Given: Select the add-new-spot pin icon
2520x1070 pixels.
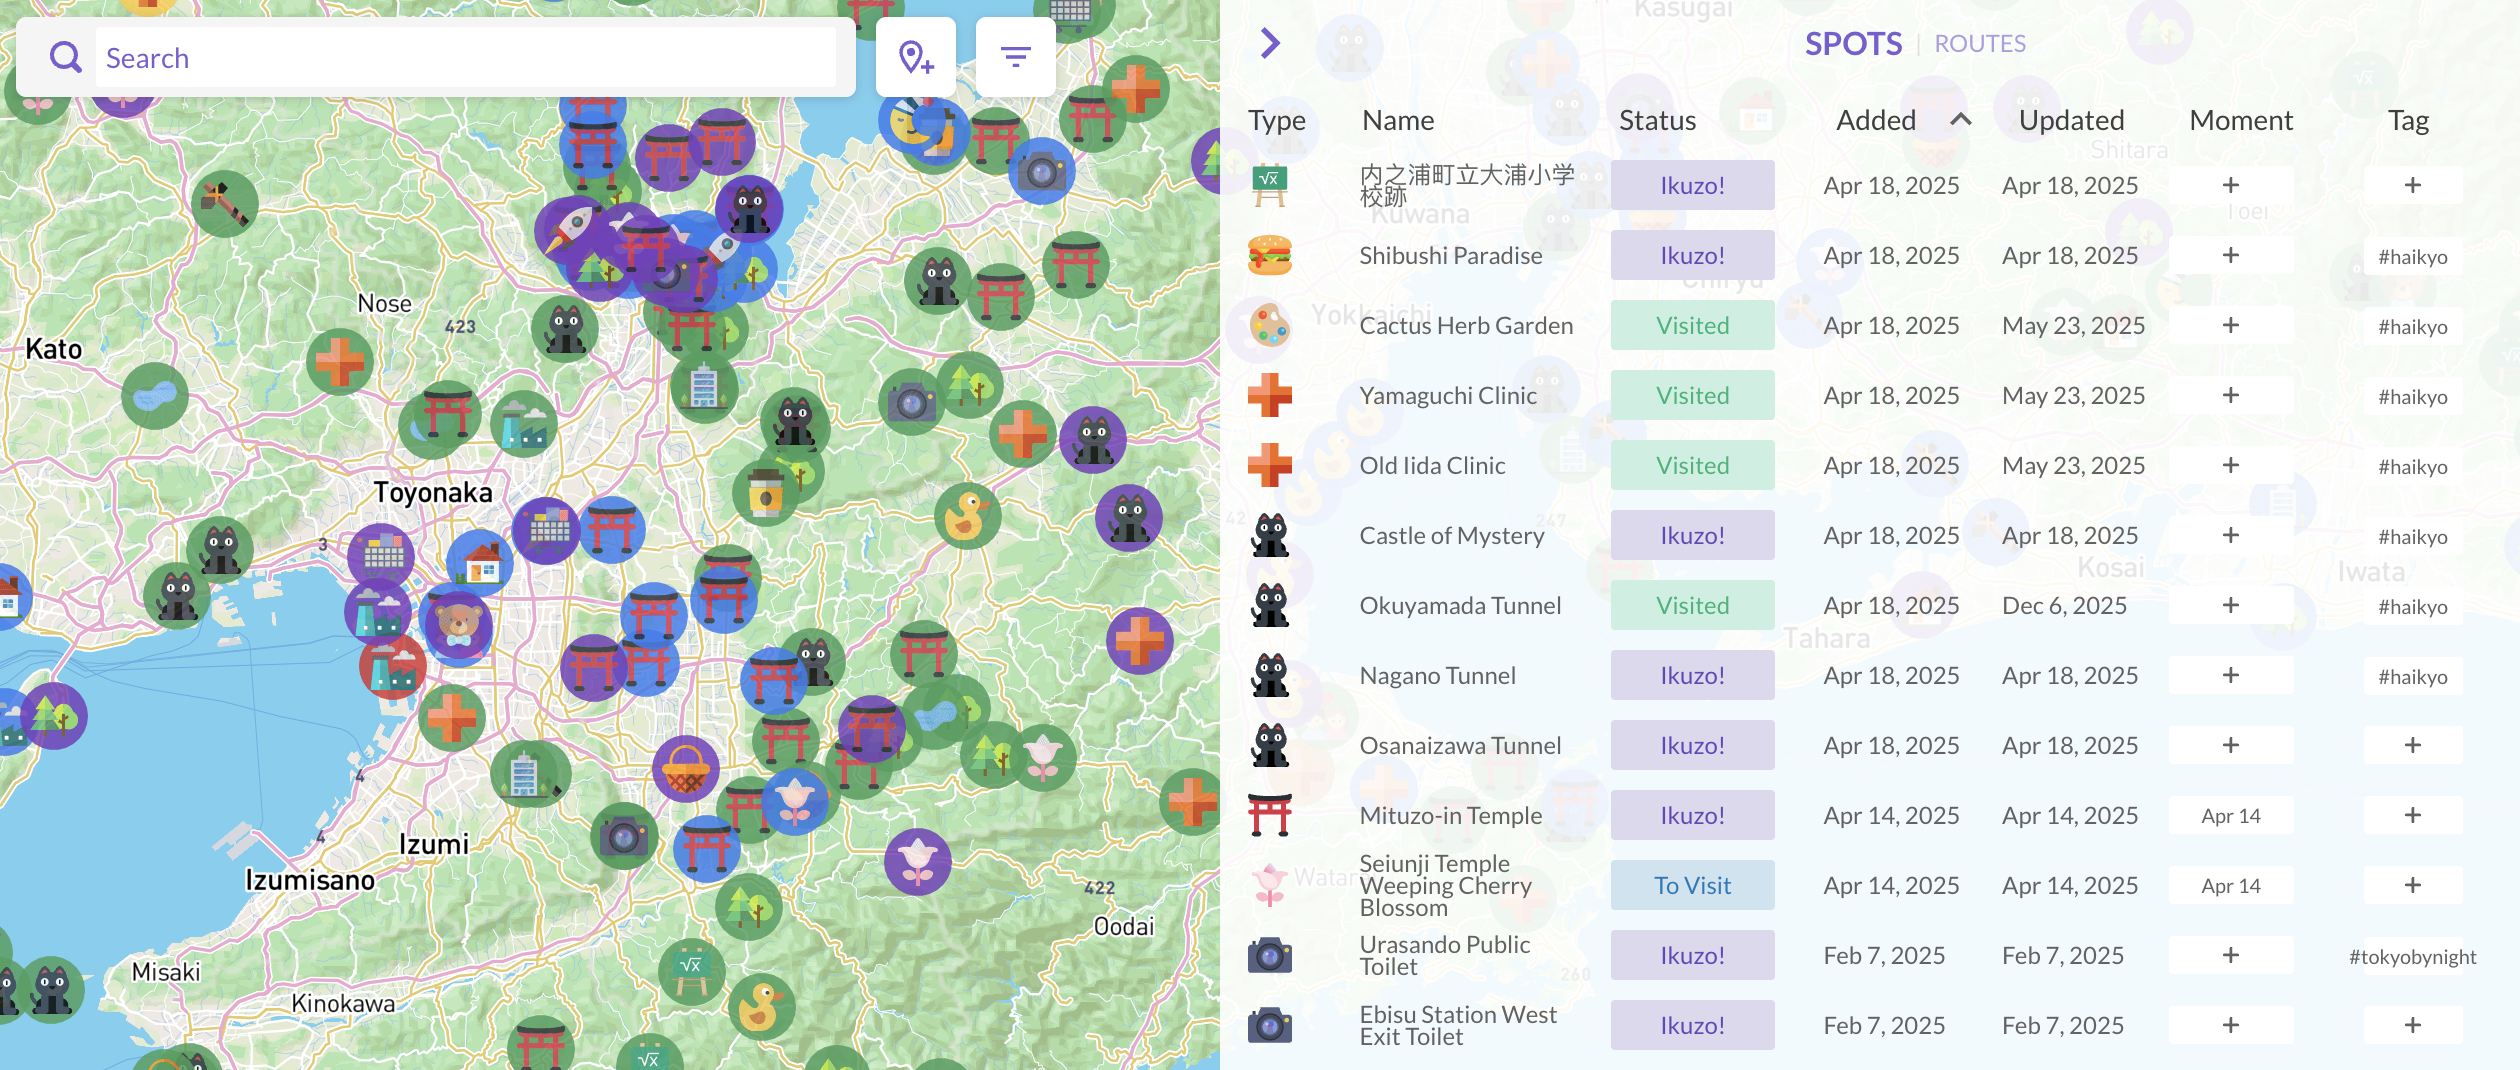Looking at the screenshot, I should click(915, 57).
